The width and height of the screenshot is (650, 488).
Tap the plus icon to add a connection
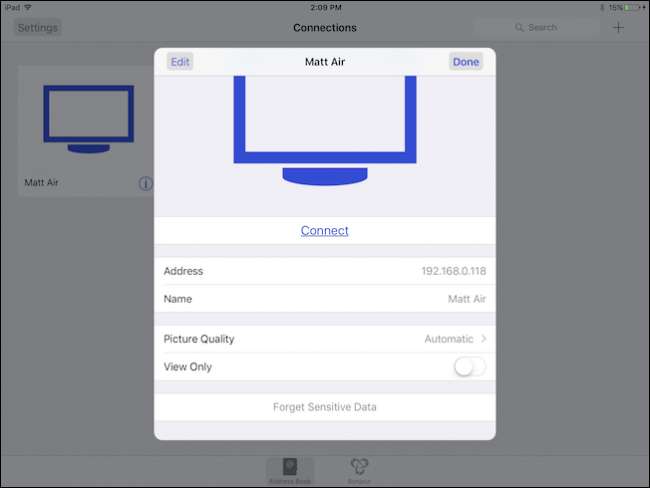pos(618,28)
